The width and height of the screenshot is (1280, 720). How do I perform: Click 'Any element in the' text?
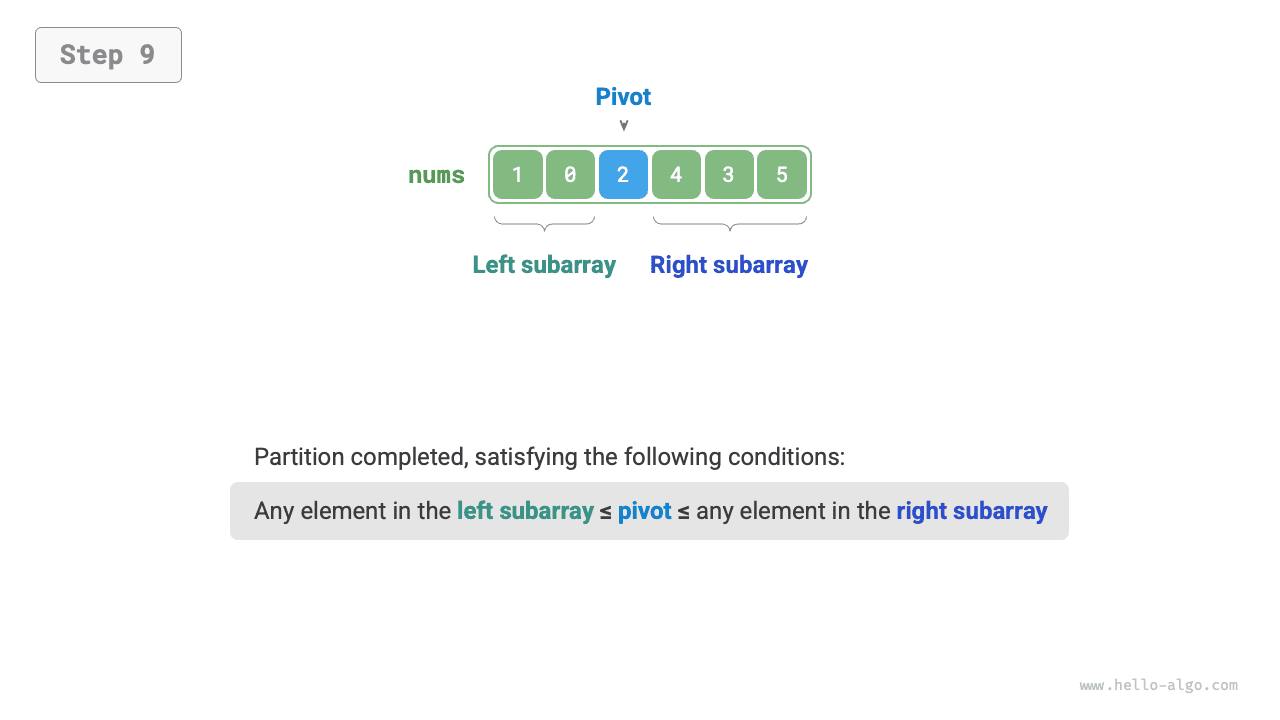(x=352, y=511)
